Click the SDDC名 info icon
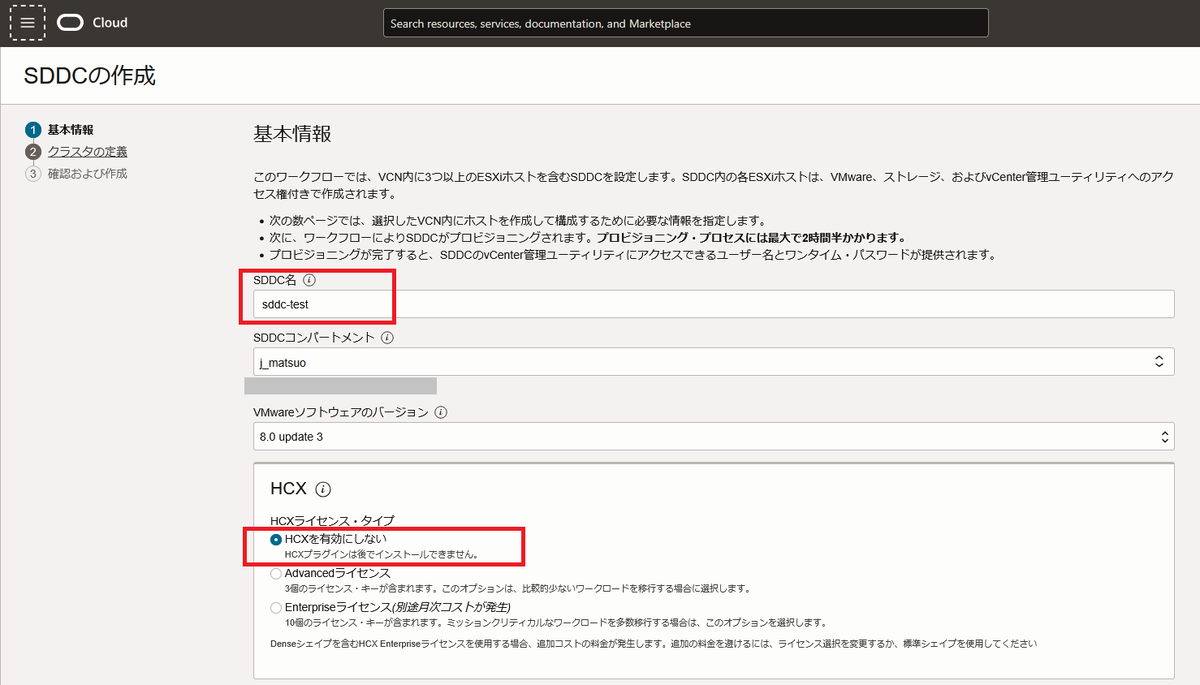Screen dimensions: 1200x685 pyautogui.click(x=309, y=281)
